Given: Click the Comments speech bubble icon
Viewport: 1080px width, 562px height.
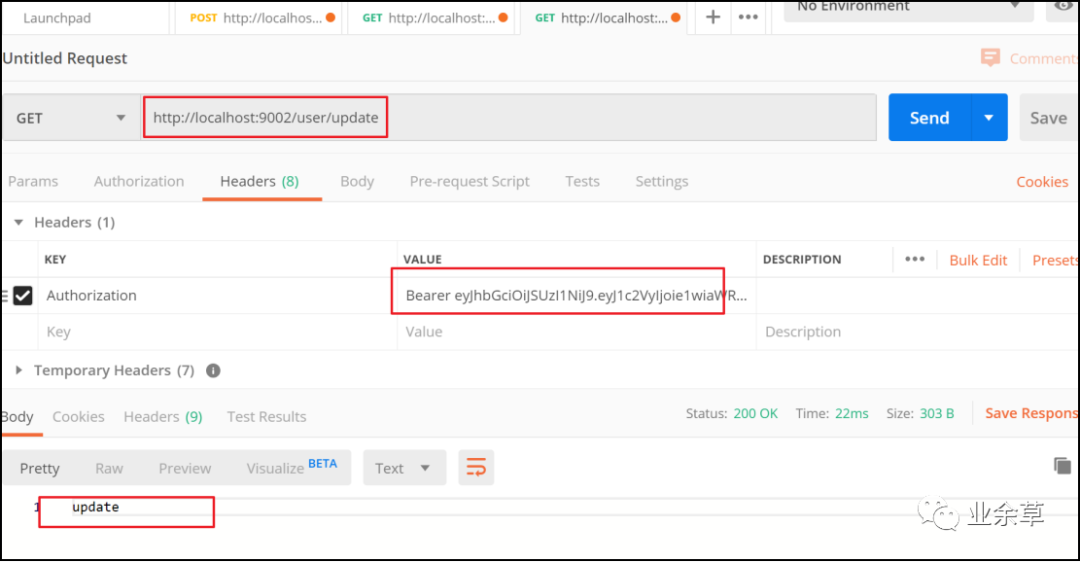Looking at the screenshot, I should click(990, 58).
